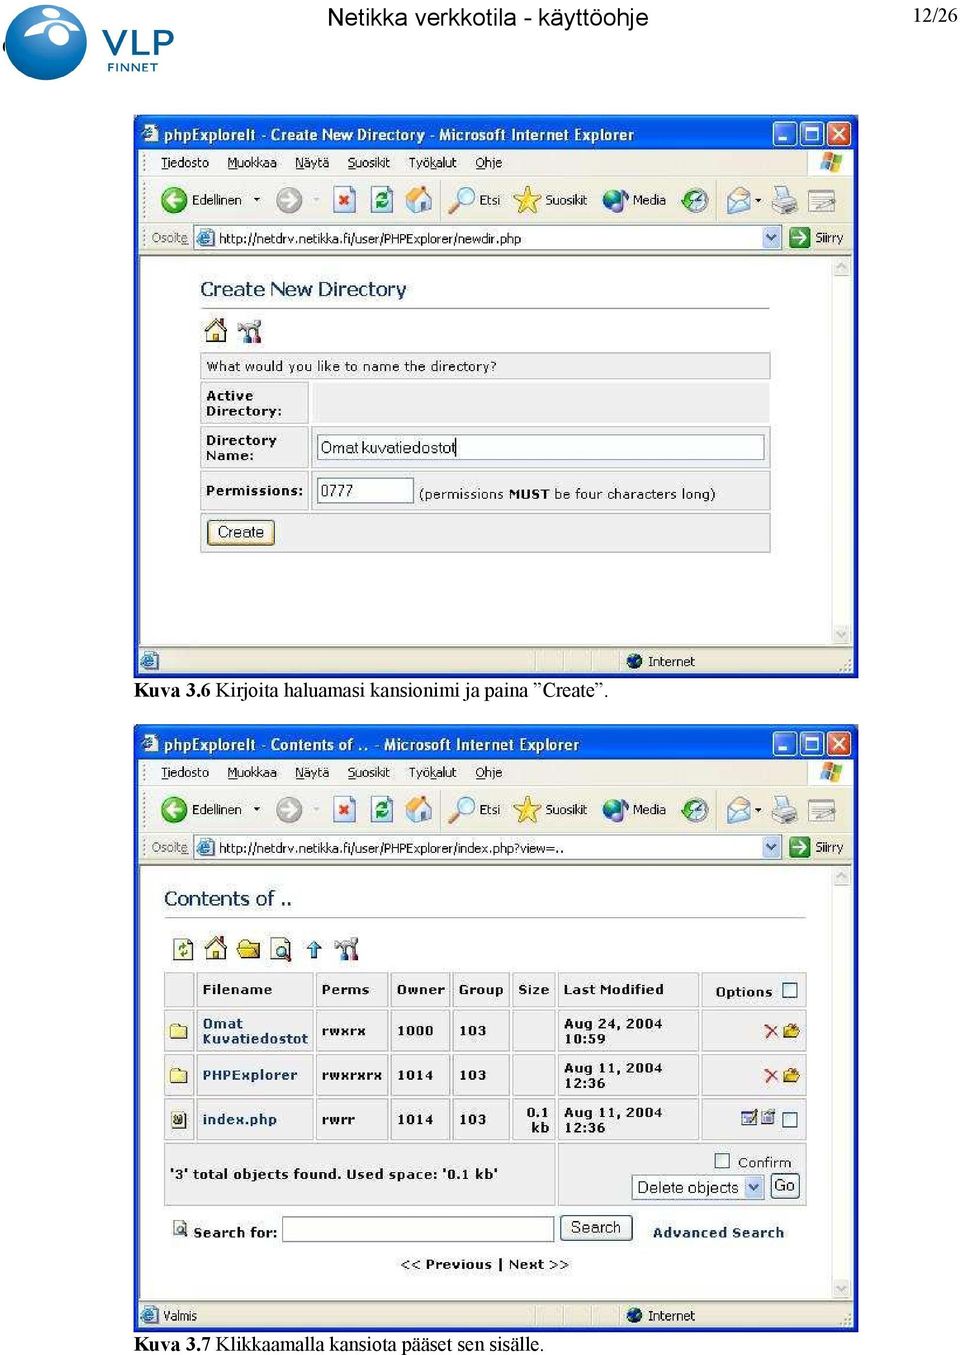The image size is (960, 1355).
Task: Click Omat Kuvatiedostot folder link
Action: 255,1031
